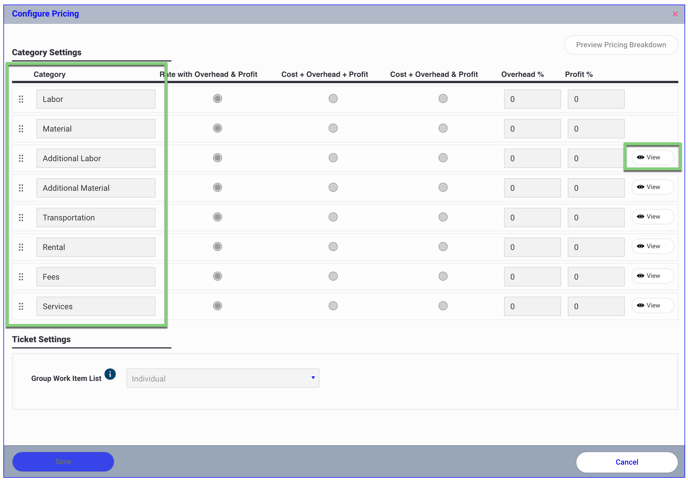Click Overhead % field for Fees
This screenshot has height=480, width=688.
(x=532, y=277)
